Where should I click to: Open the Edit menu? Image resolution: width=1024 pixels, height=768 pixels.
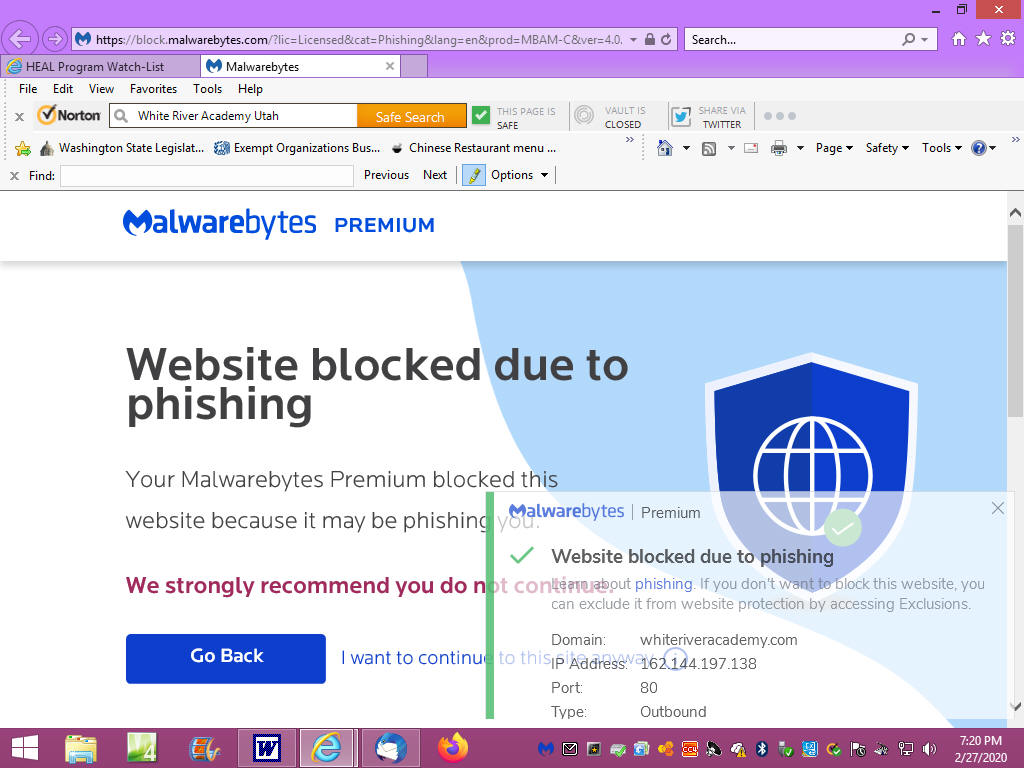point(63,89)
